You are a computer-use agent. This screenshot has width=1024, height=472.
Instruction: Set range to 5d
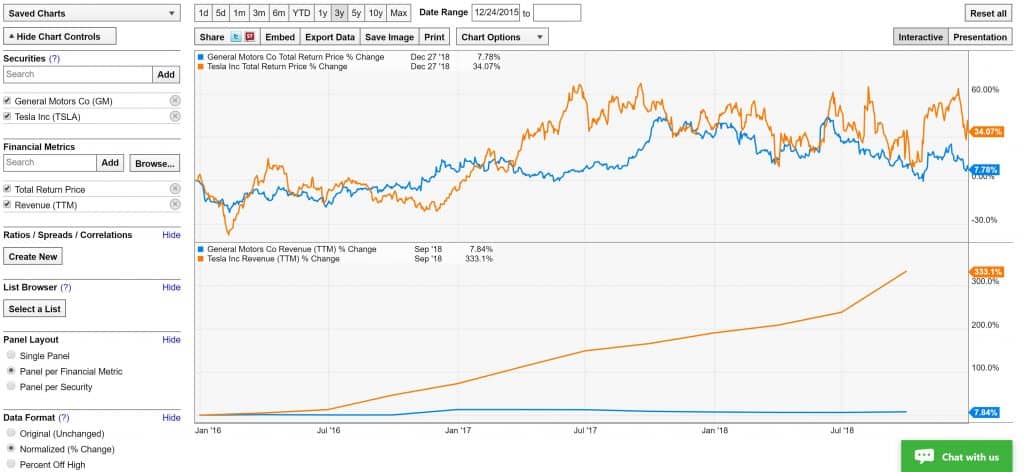pos(221,13)
